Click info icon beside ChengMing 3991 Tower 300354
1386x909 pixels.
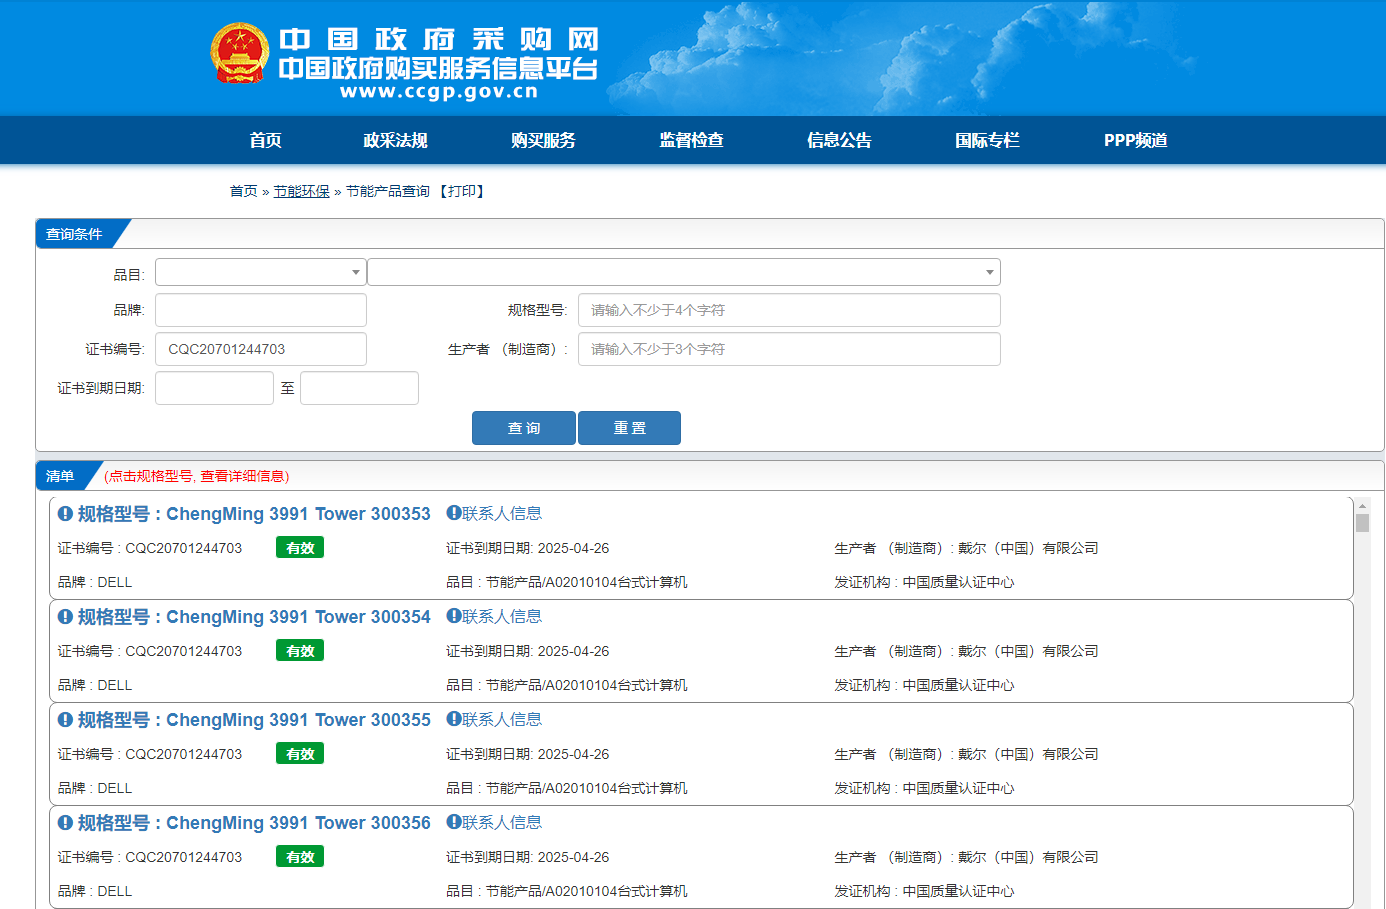pyautogui.click(x=65, y=617)
